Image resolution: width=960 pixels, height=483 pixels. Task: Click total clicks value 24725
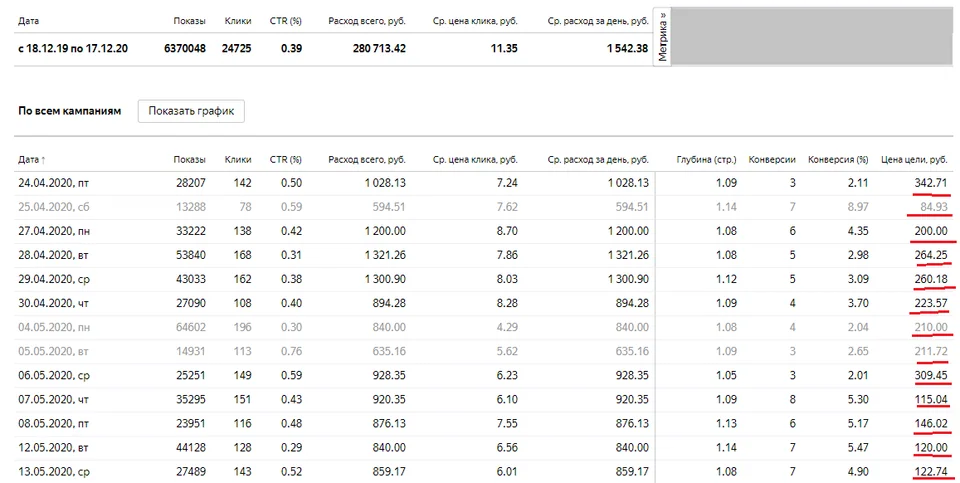click(x=236, y=48)
